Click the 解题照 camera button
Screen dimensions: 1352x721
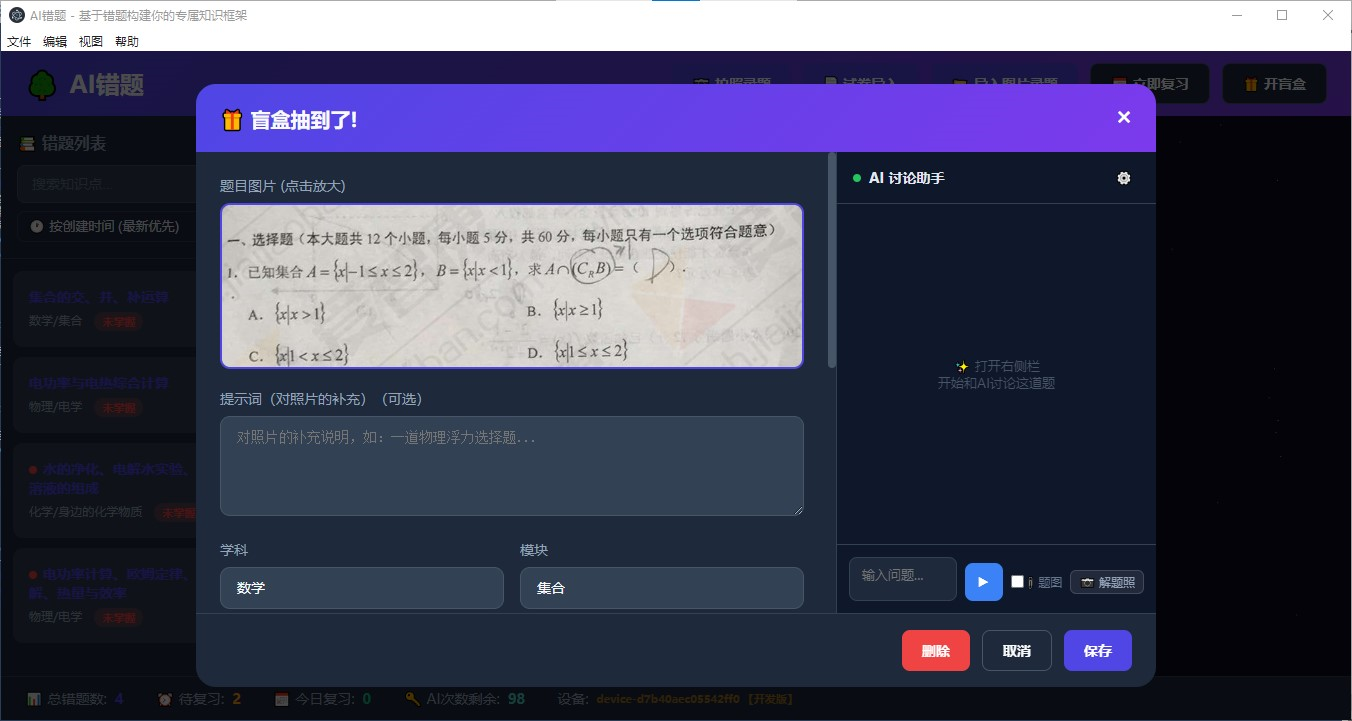coord(1106,582)
